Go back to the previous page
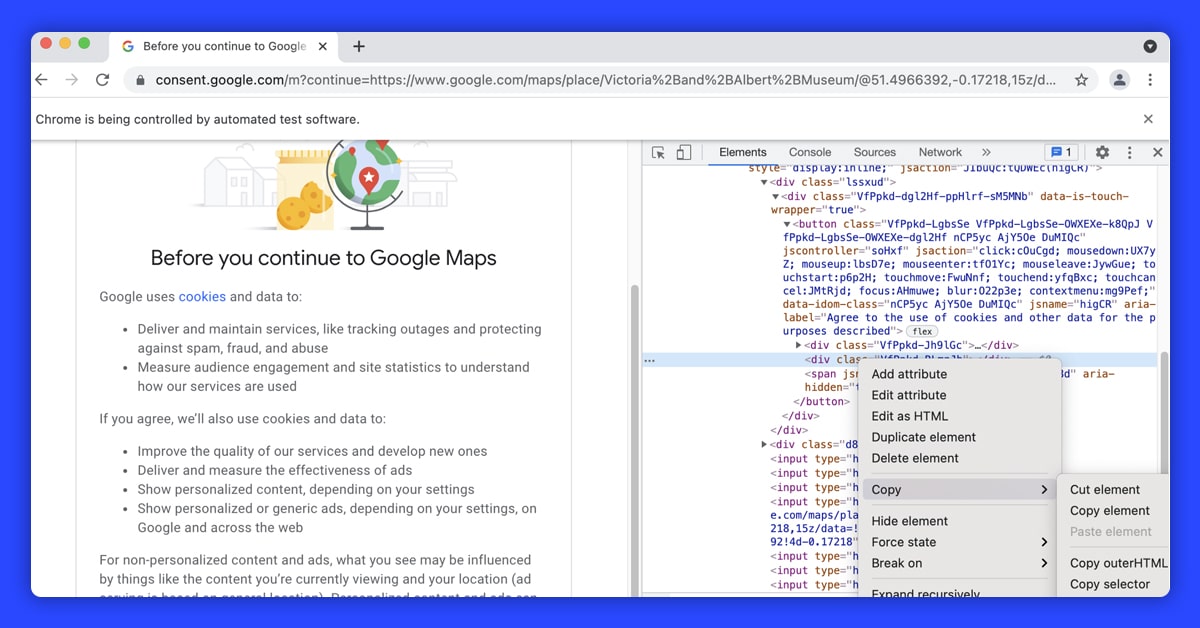This screenshot has width=1200, height=628. 41,80
